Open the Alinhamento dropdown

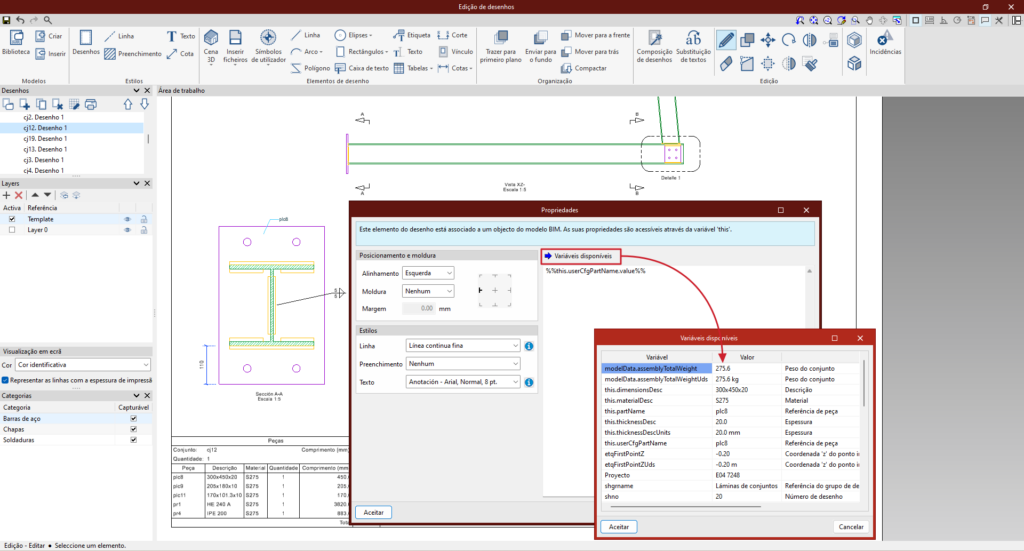click(428, 273)
